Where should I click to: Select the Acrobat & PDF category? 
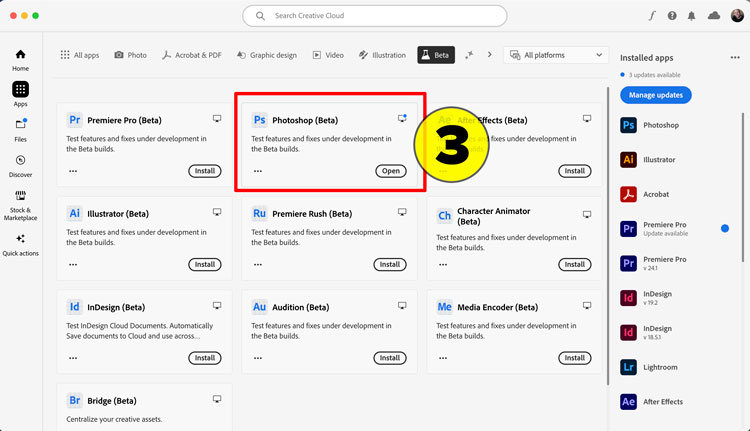[x=192, y=55]
